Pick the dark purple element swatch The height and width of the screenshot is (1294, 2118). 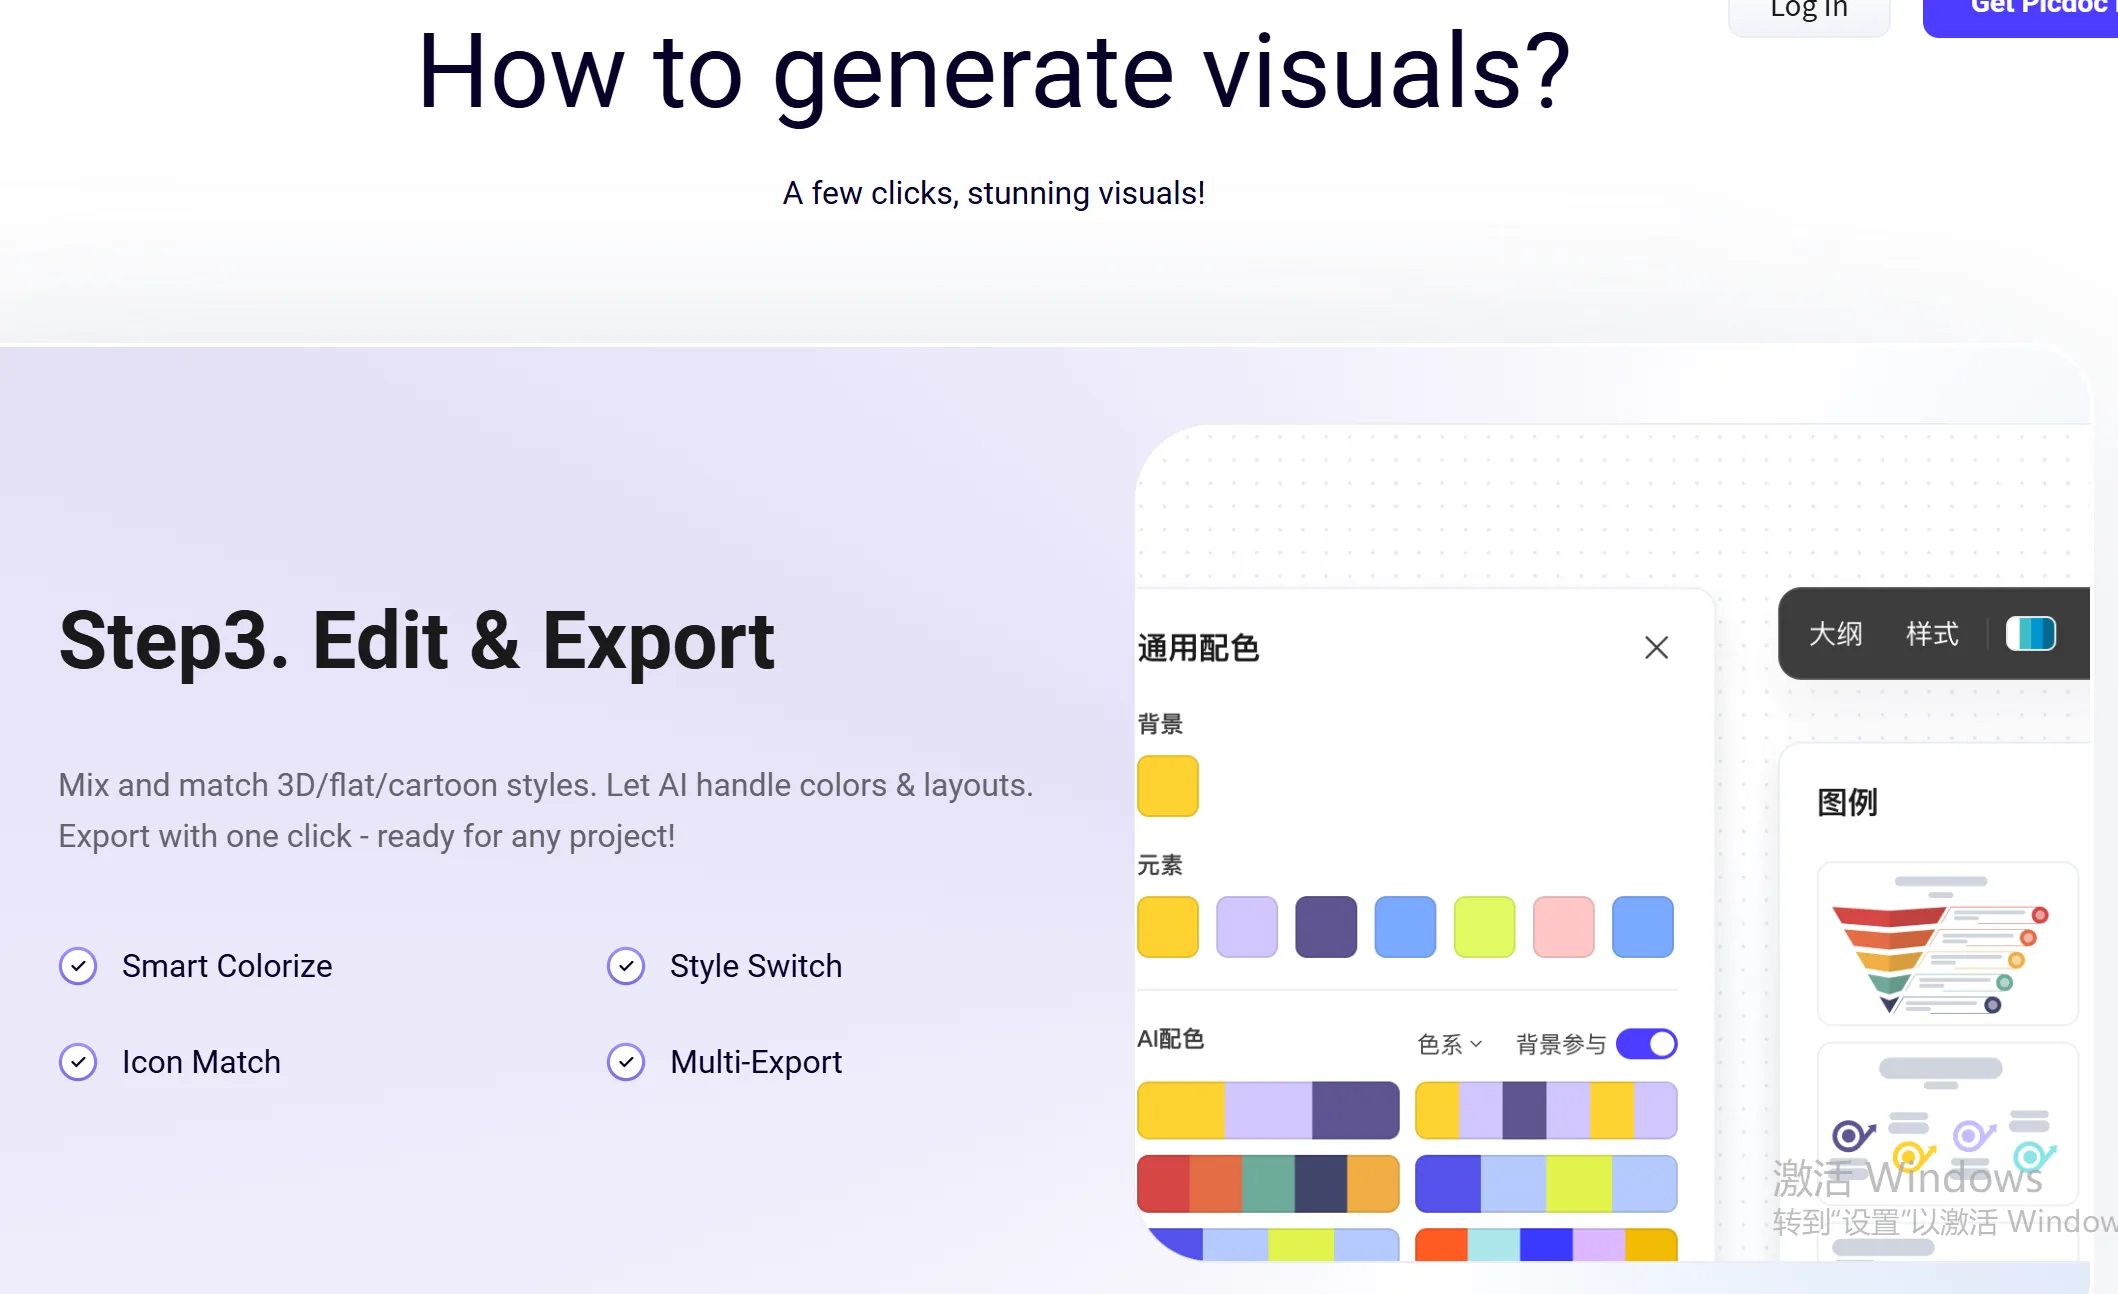click(x=1326, y=927)
